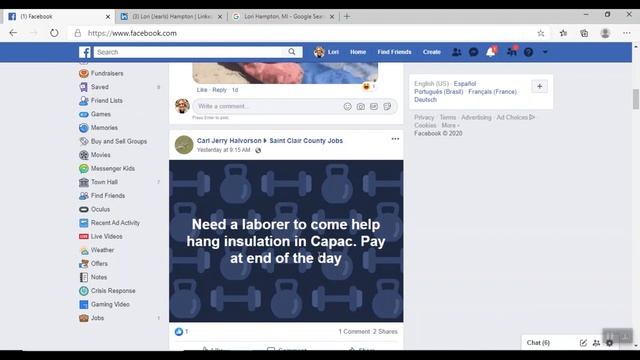
Task: Open the Crisis Response icon
Action: (84, 291)
